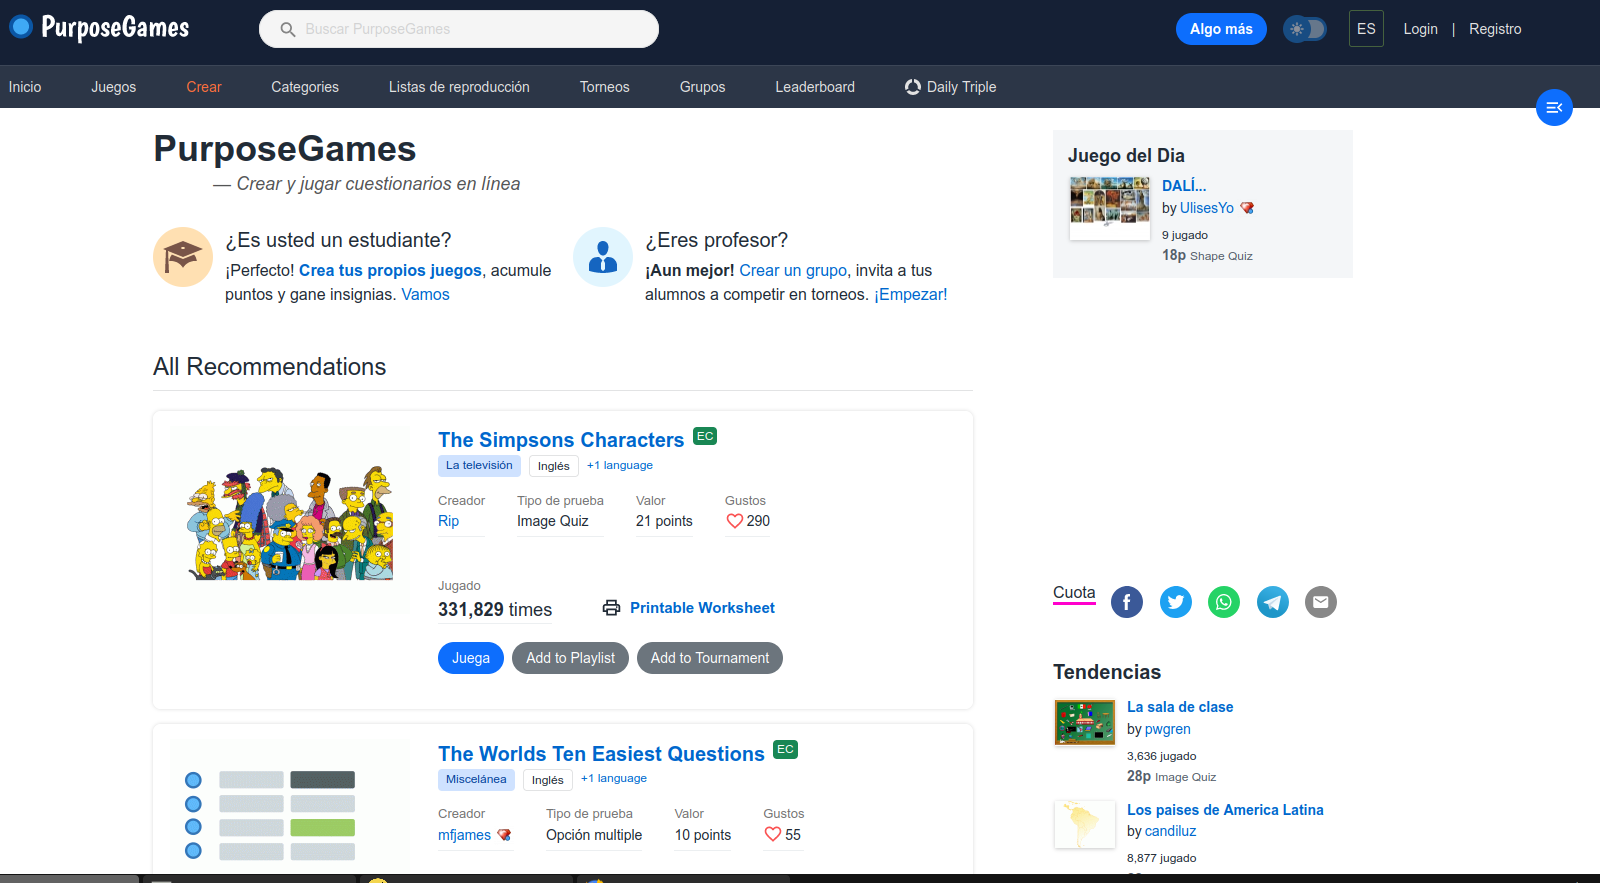Open candiluz's profile link

(1171, 831)
